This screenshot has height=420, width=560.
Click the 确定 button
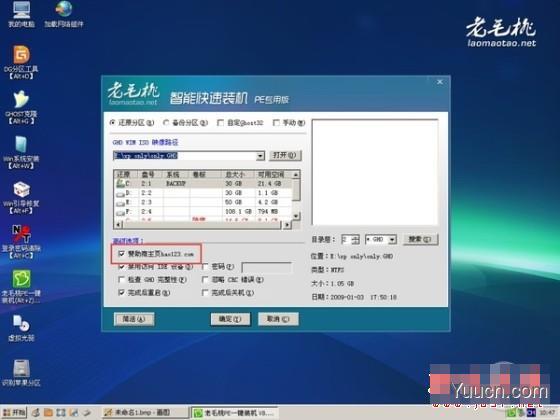[230, 319]
